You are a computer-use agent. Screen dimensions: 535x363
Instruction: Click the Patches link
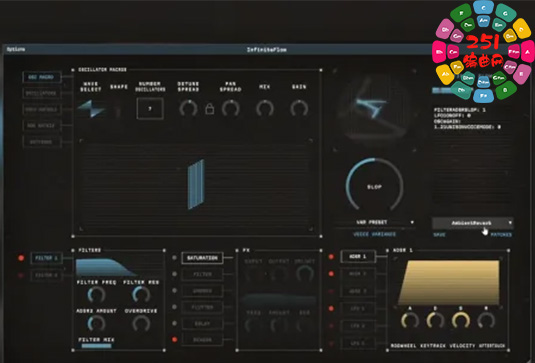[x=501, y=235]
